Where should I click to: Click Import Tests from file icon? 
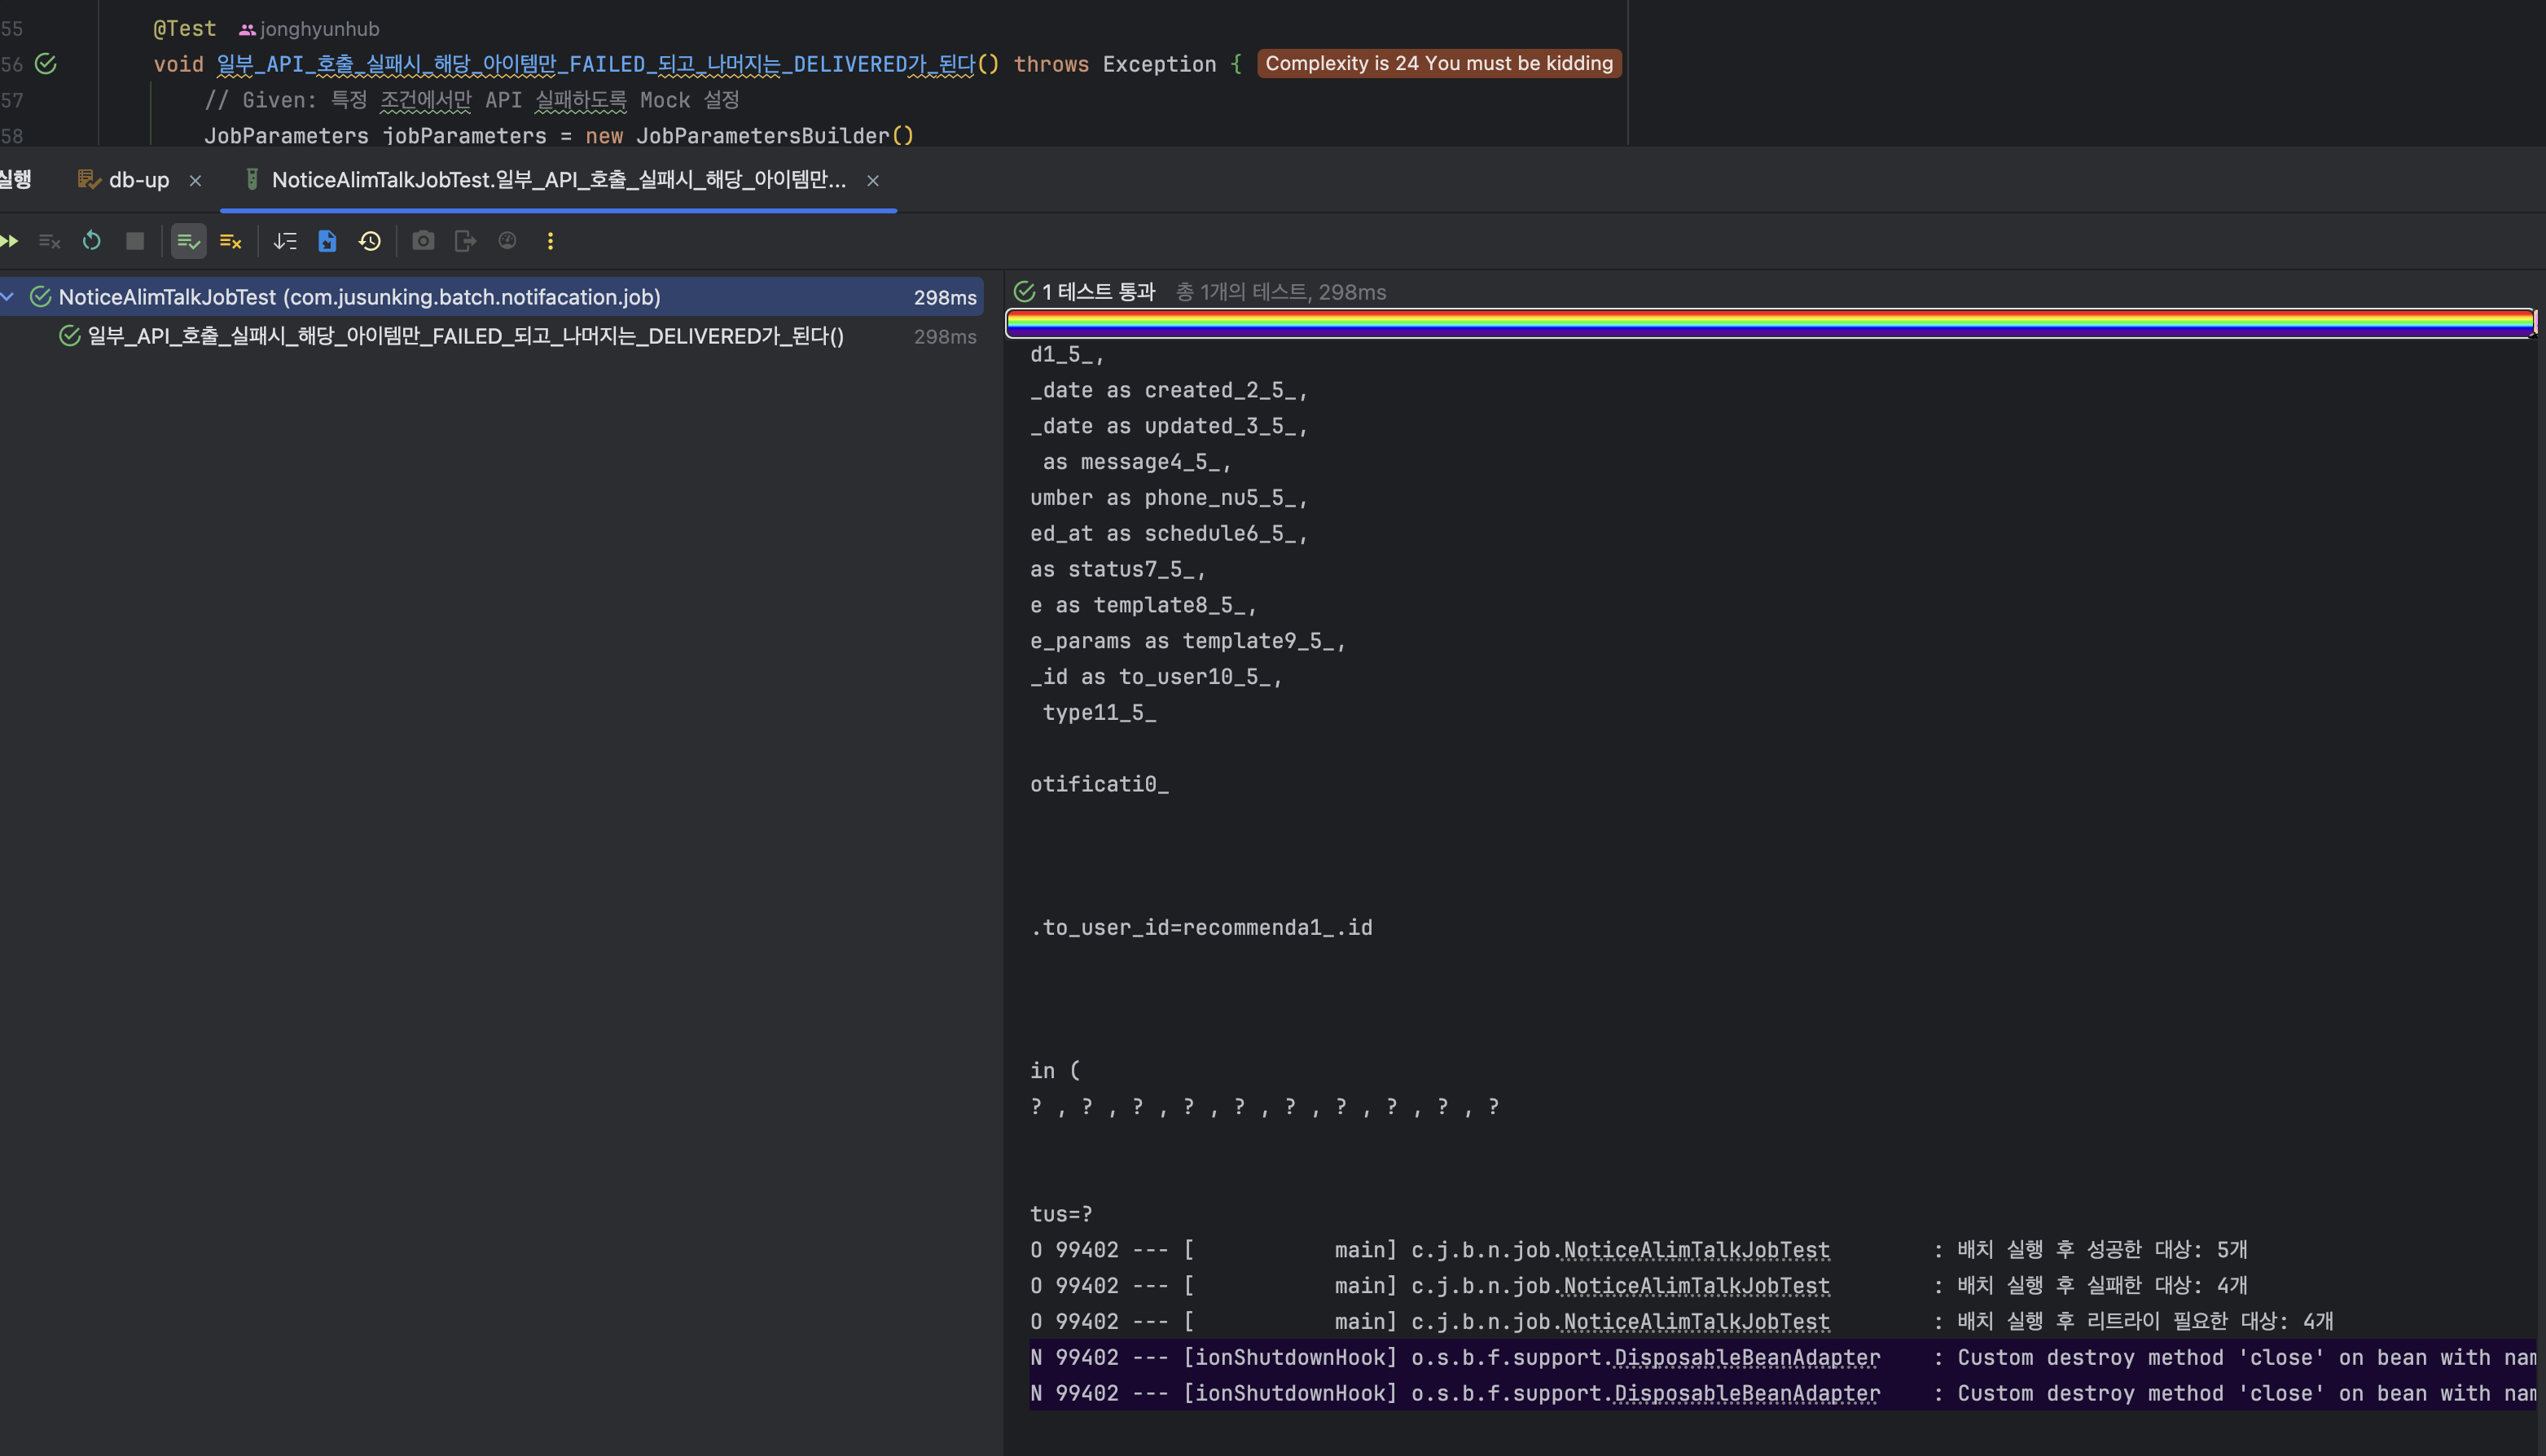[327, 241]
